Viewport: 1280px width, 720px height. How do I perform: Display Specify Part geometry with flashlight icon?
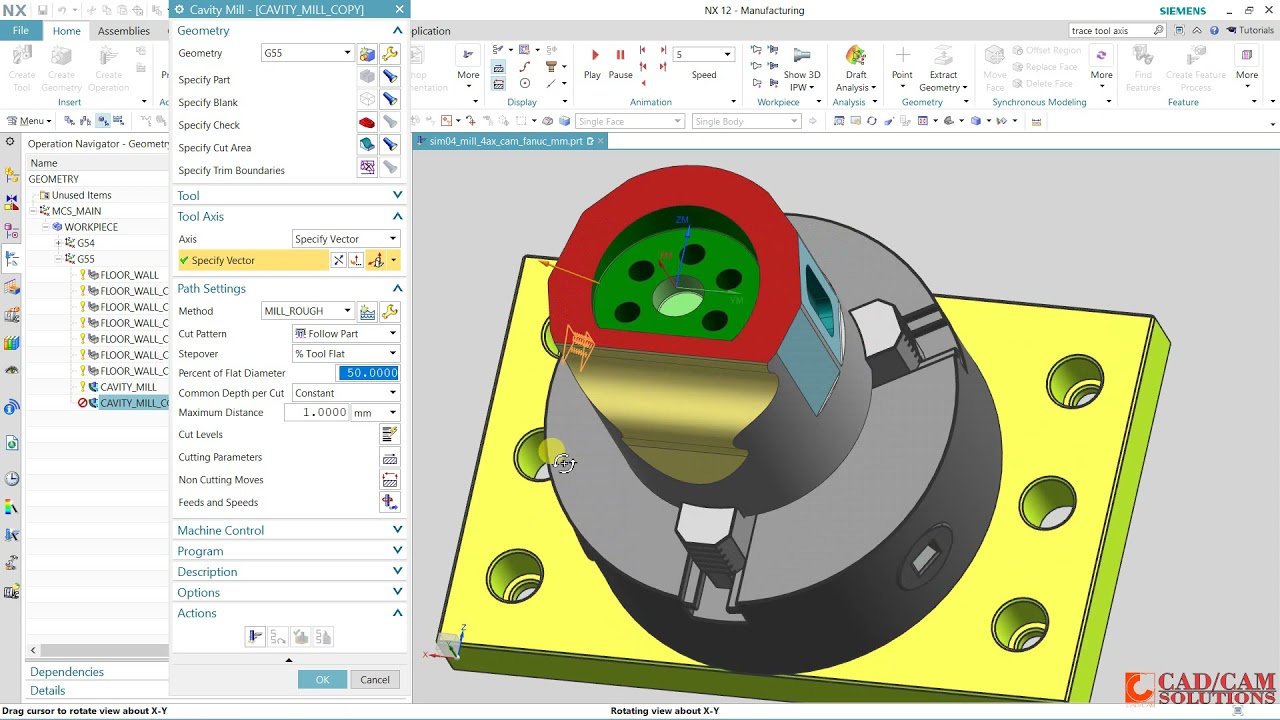click(390, 77)
